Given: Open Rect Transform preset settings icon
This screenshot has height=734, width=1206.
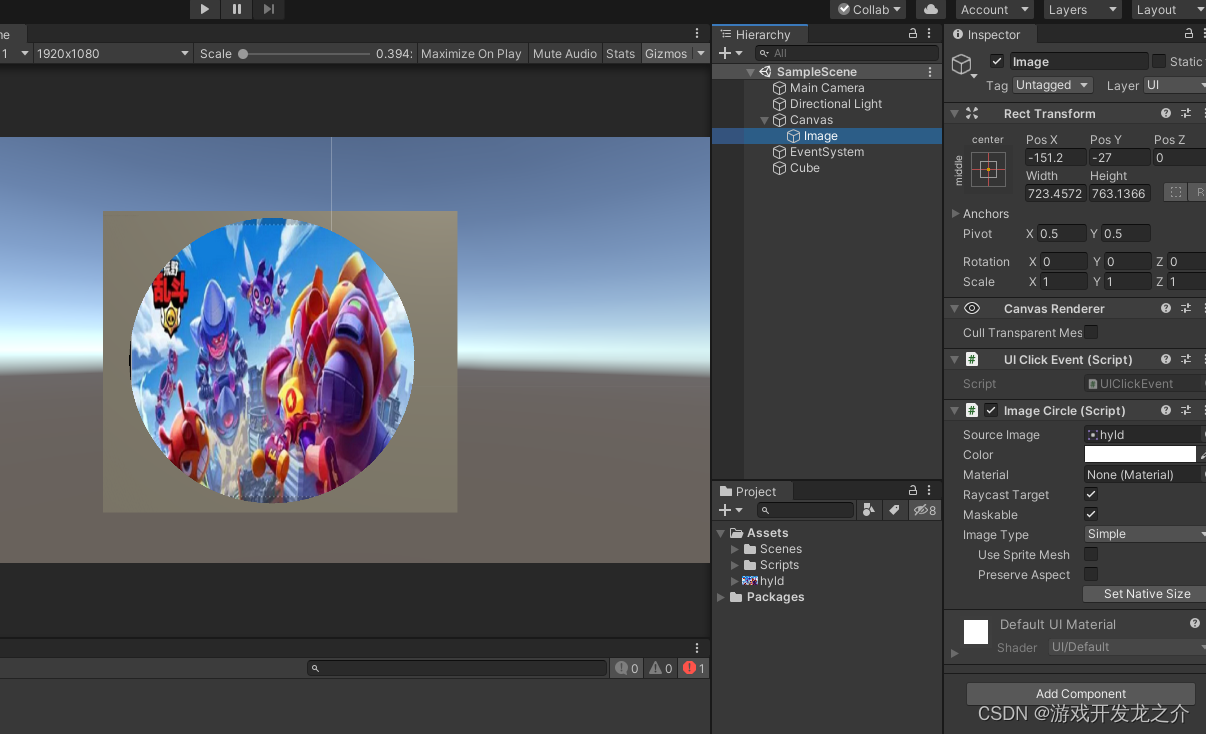Looking at the screenshot, I should (1186, 113).
